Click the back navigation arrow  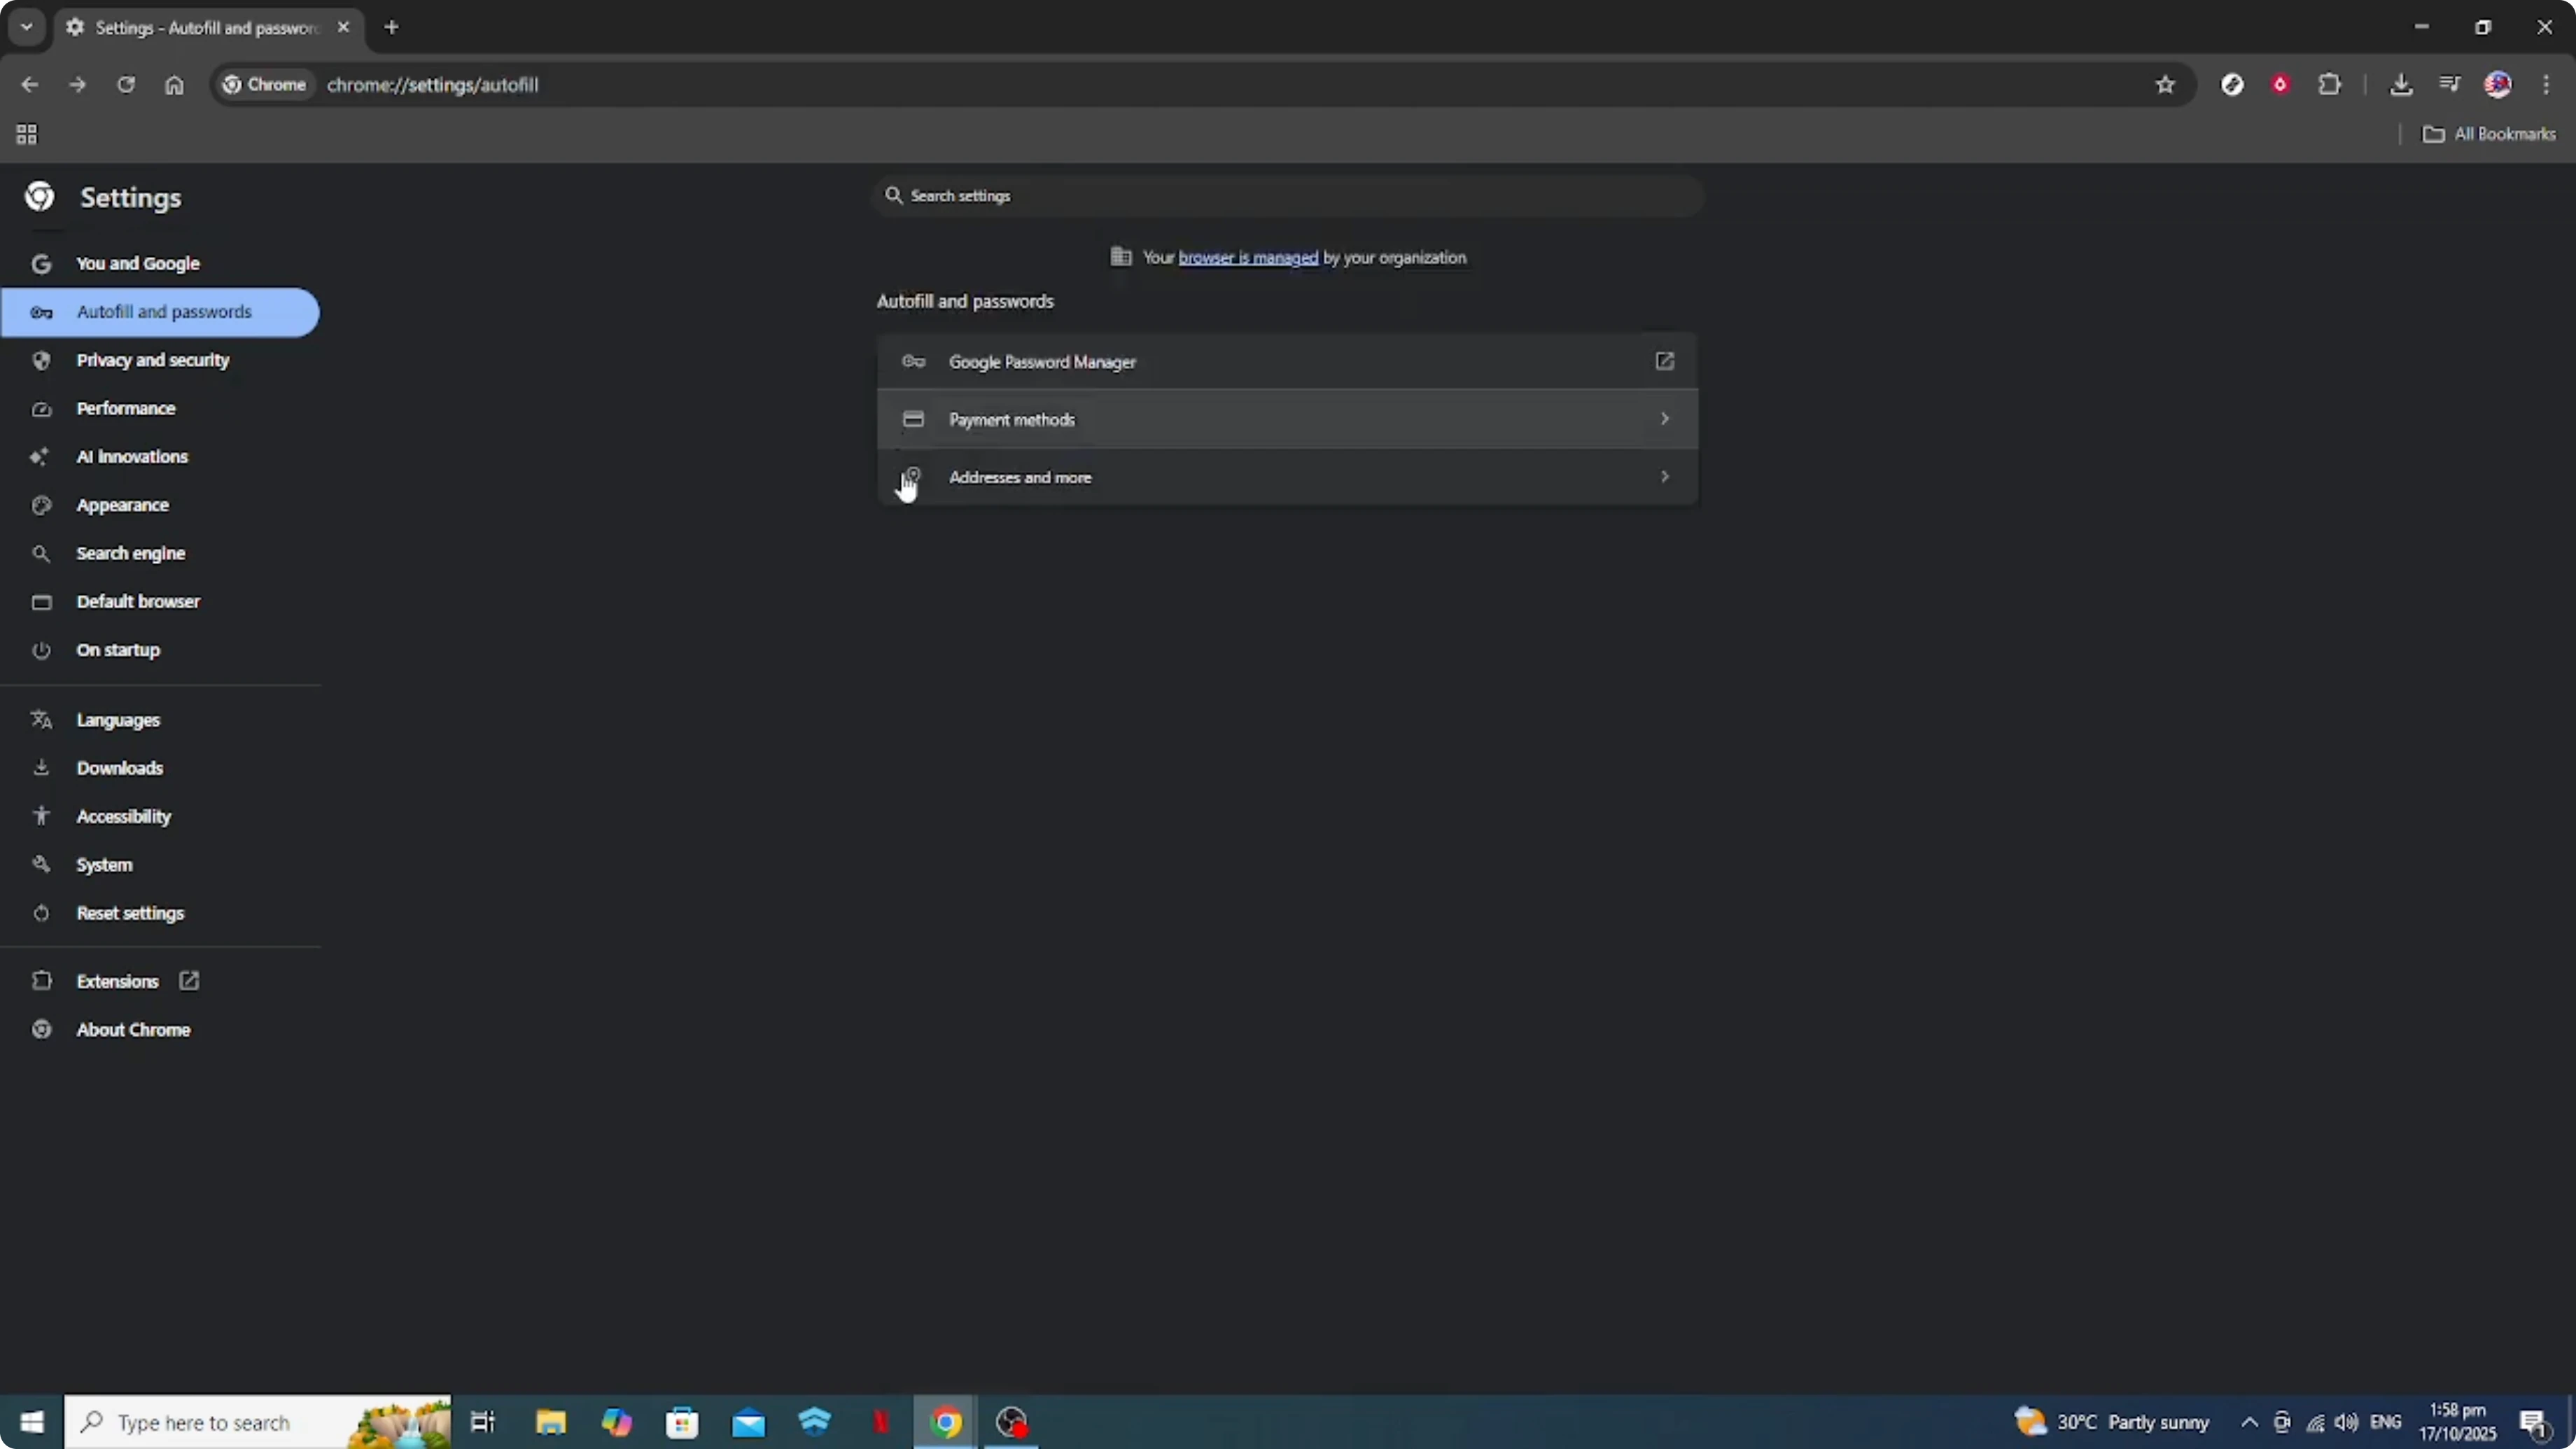pos(29,85)
